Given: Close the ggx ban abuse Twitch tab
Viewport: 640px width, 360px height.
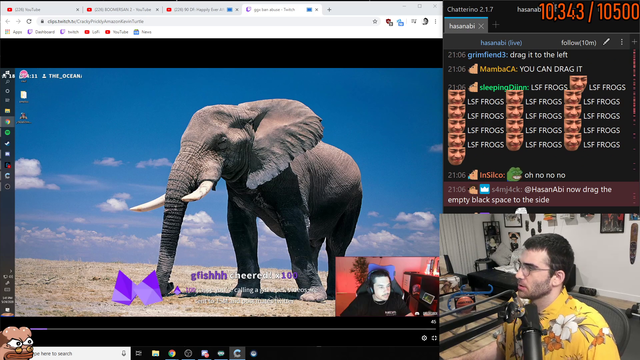Looking at the screenshot, I should point(316,9).
